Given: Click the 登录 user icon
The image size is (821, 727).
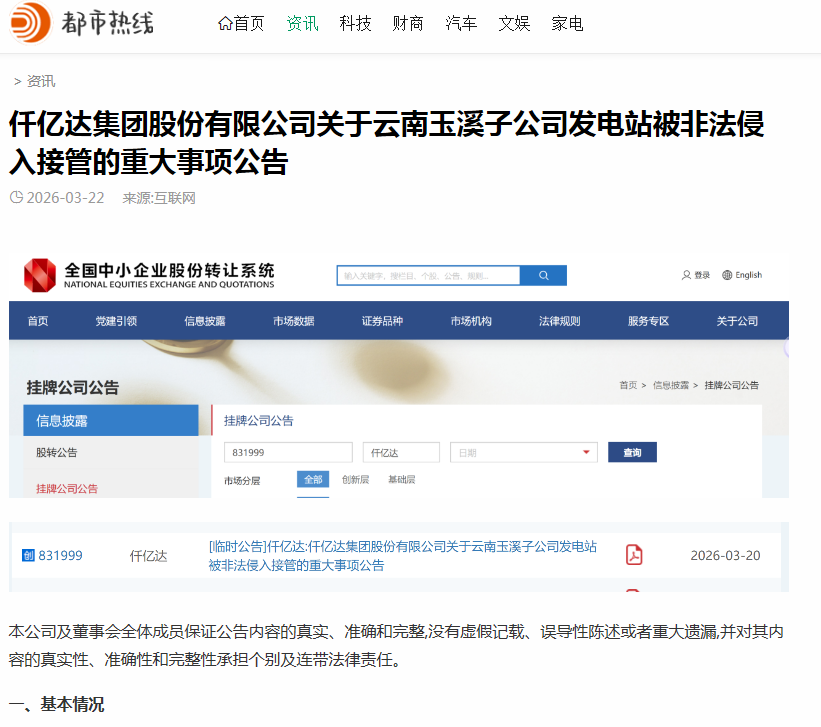Looking at the screenshot, I should pyautogui.click(x=686, y=275).
